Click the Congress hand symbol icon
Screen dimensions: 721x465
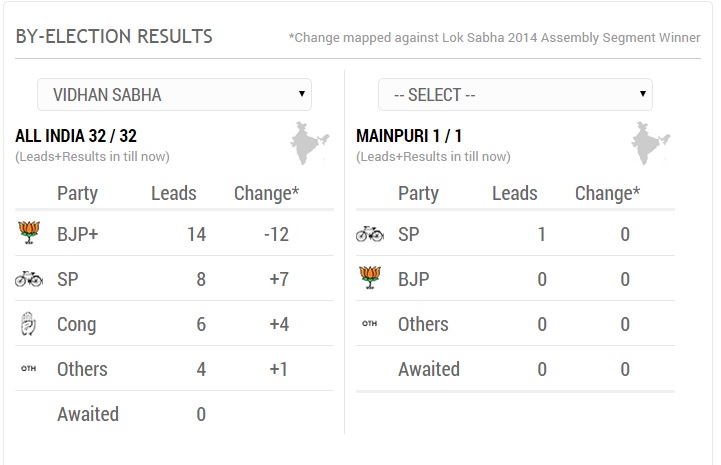[x=29, y=323]
